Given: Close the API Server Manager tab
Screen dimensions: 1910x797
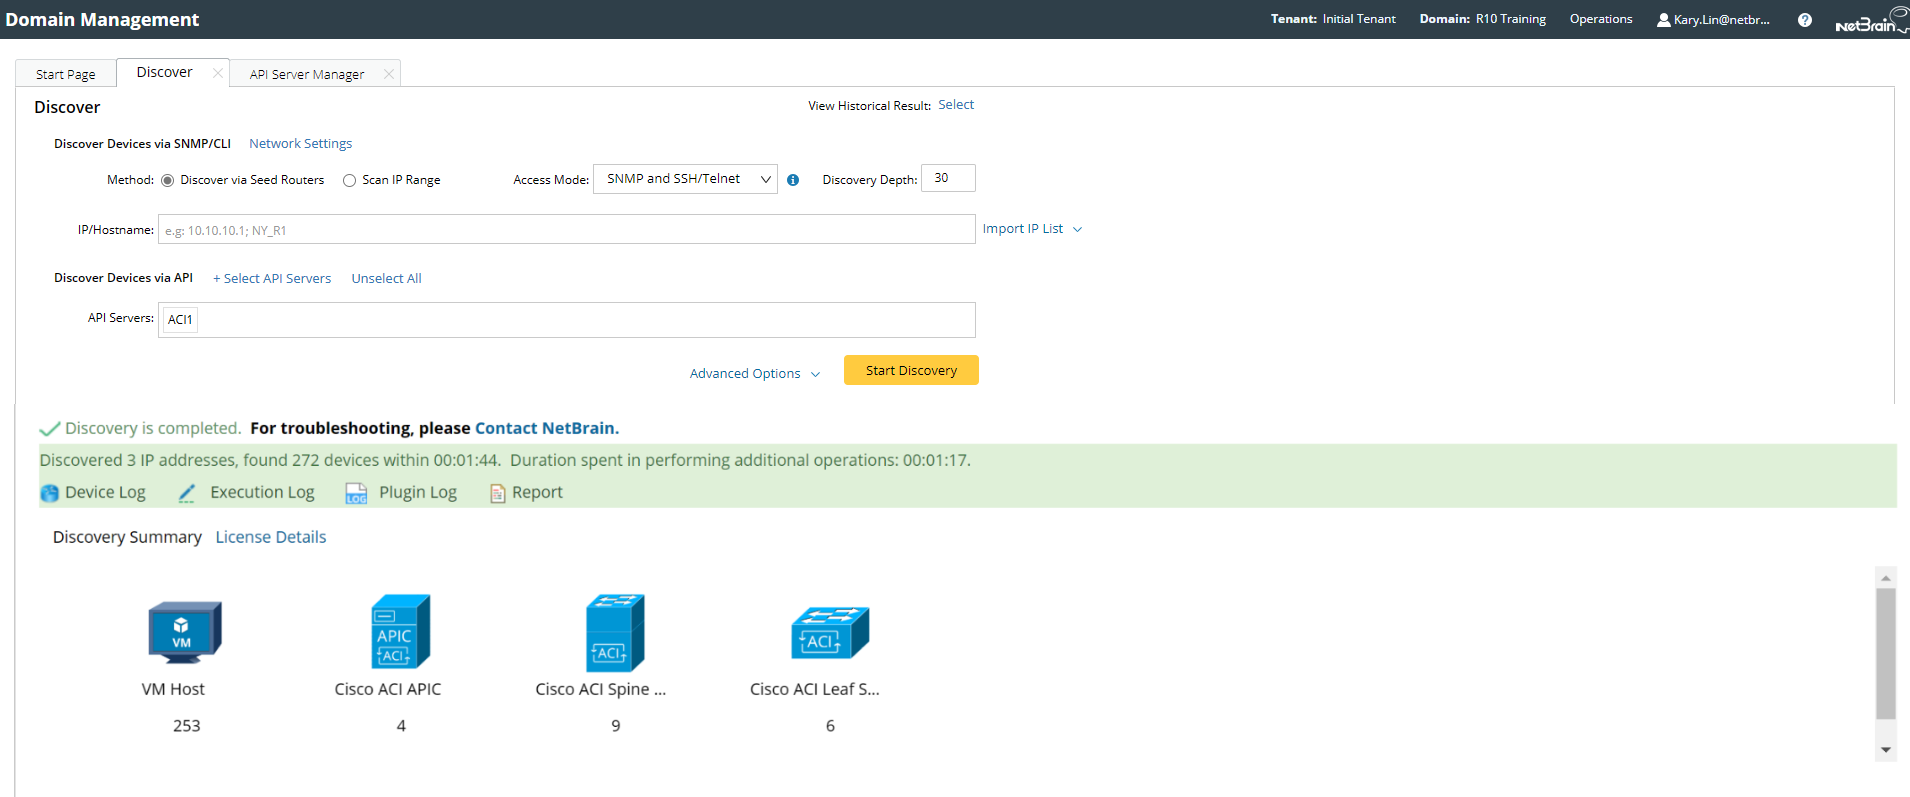Looking at the screenshot, I should click(389, 74).
